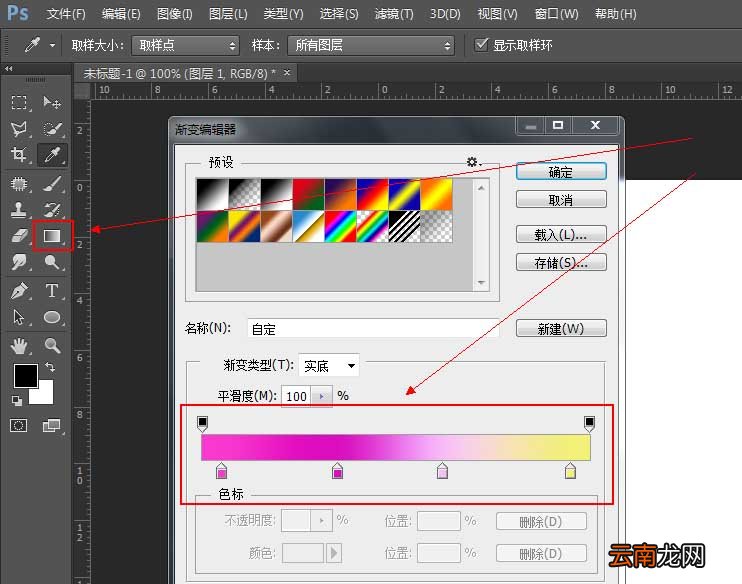Select left opacity stop above gradient
The image size is (742, 584).
[x=202, y=424]
